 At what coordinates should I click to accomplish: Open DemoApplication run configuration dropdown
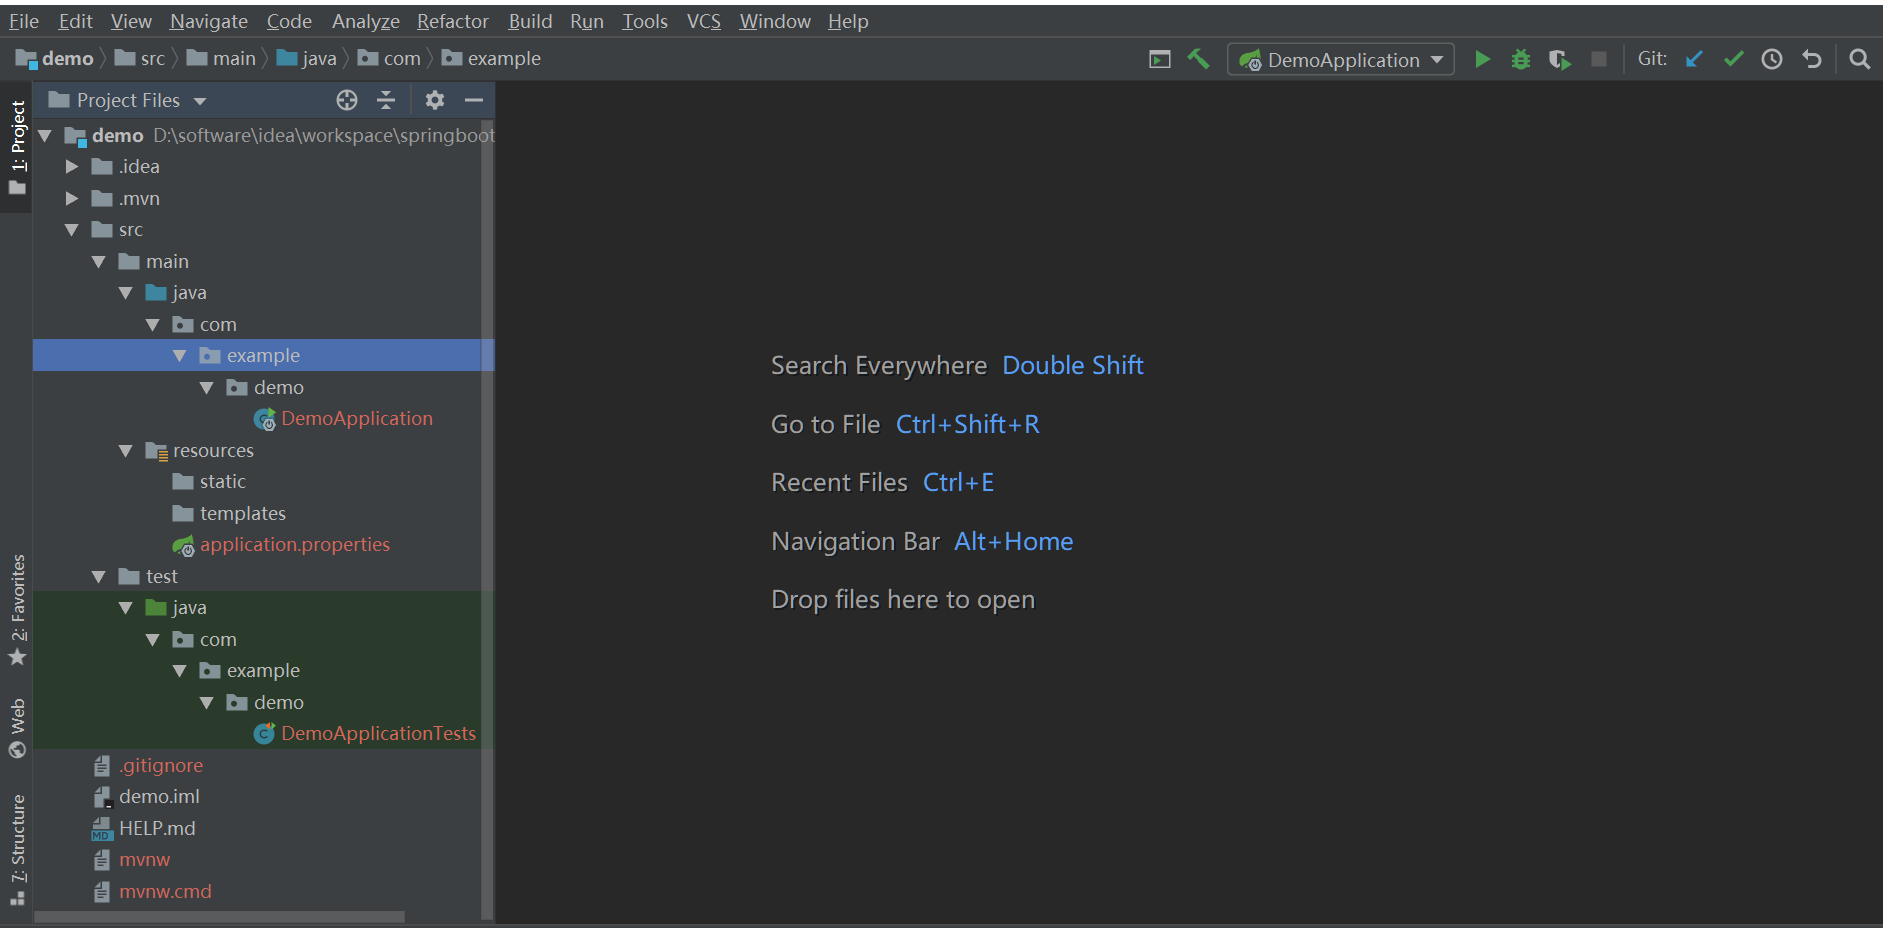click(x=1341, y=60)
